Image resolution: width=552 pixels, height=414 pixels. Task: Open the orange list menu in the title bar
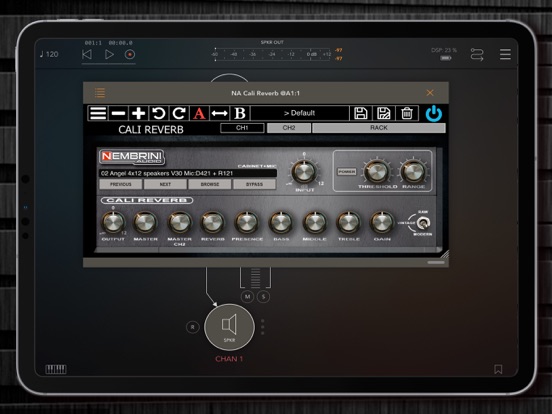pos(100,93)
